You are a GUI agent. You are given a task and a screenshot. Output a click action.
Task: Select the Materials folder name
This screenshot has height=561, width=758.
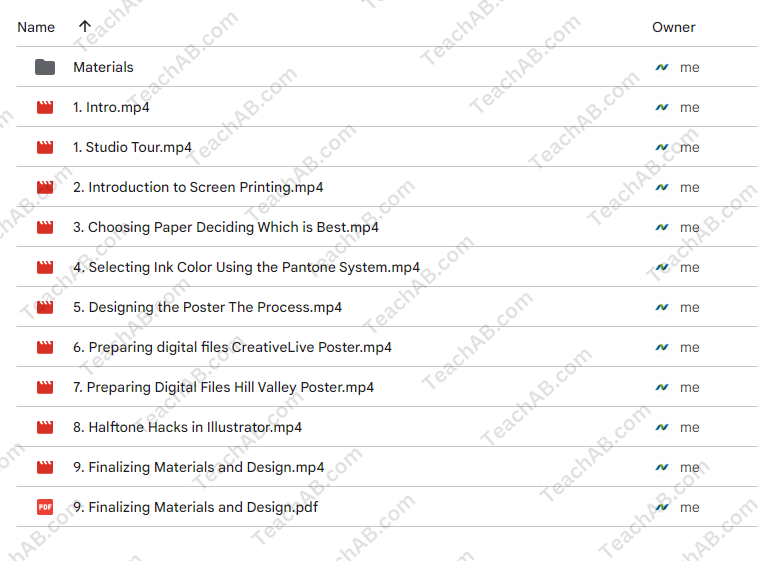pos(103,67)
